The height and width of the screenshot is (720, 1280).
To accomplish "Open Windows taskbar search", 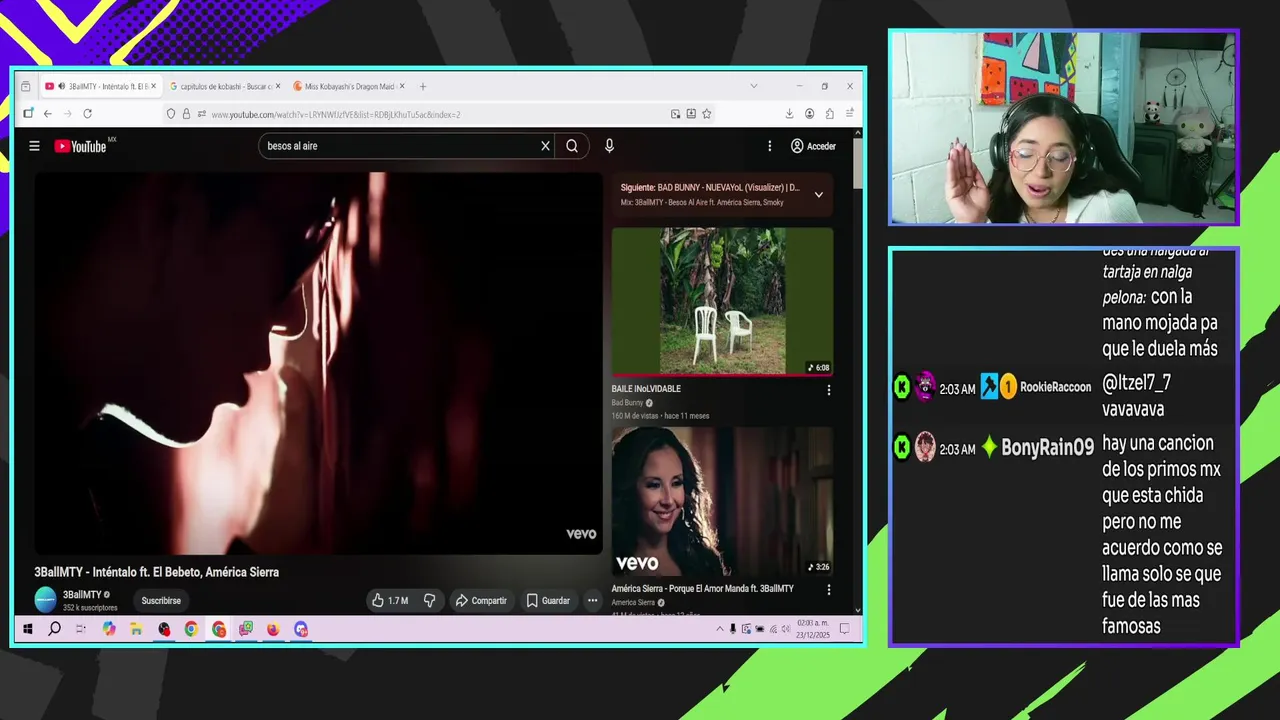I will (x=54, y=629).
